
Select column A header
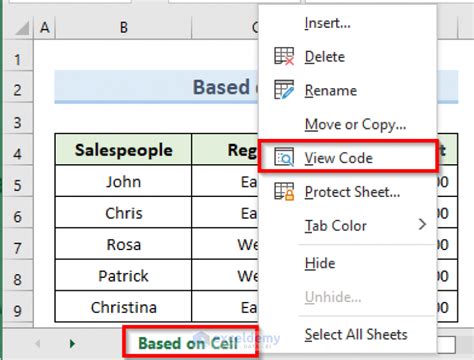(x=45, y=27)
